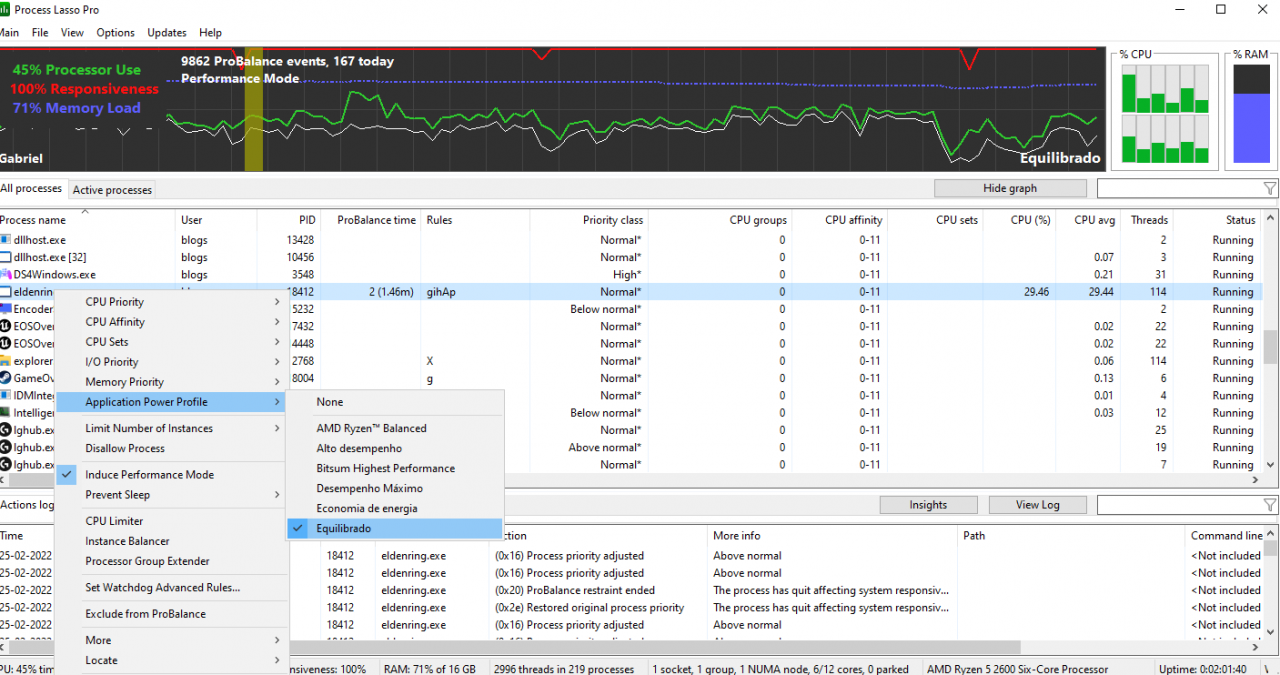The width and height of the screenshot is (1280, 675).
Task: Select the checked Equilibrado power profile
Action: (x=343, y=529)
